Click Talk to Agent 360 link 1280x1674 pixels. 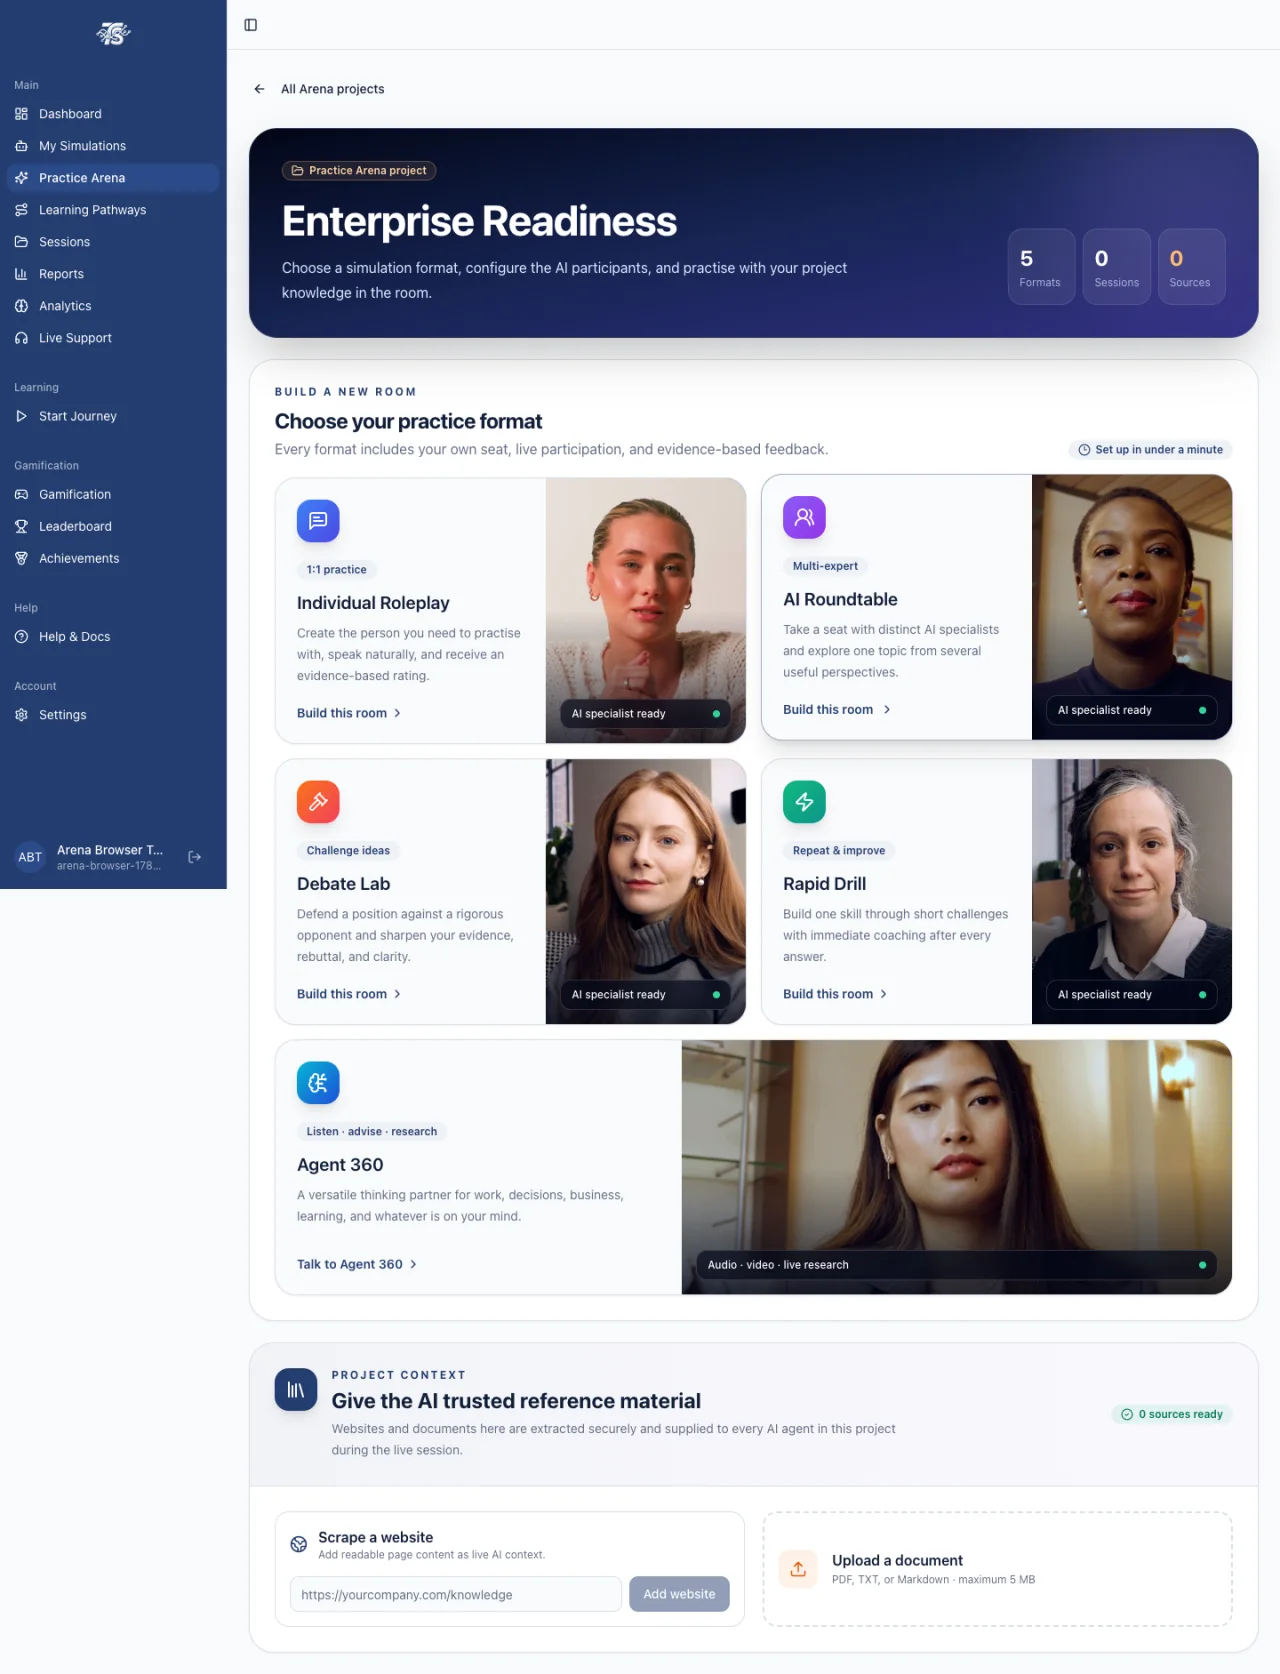(x=357, y=1264)
